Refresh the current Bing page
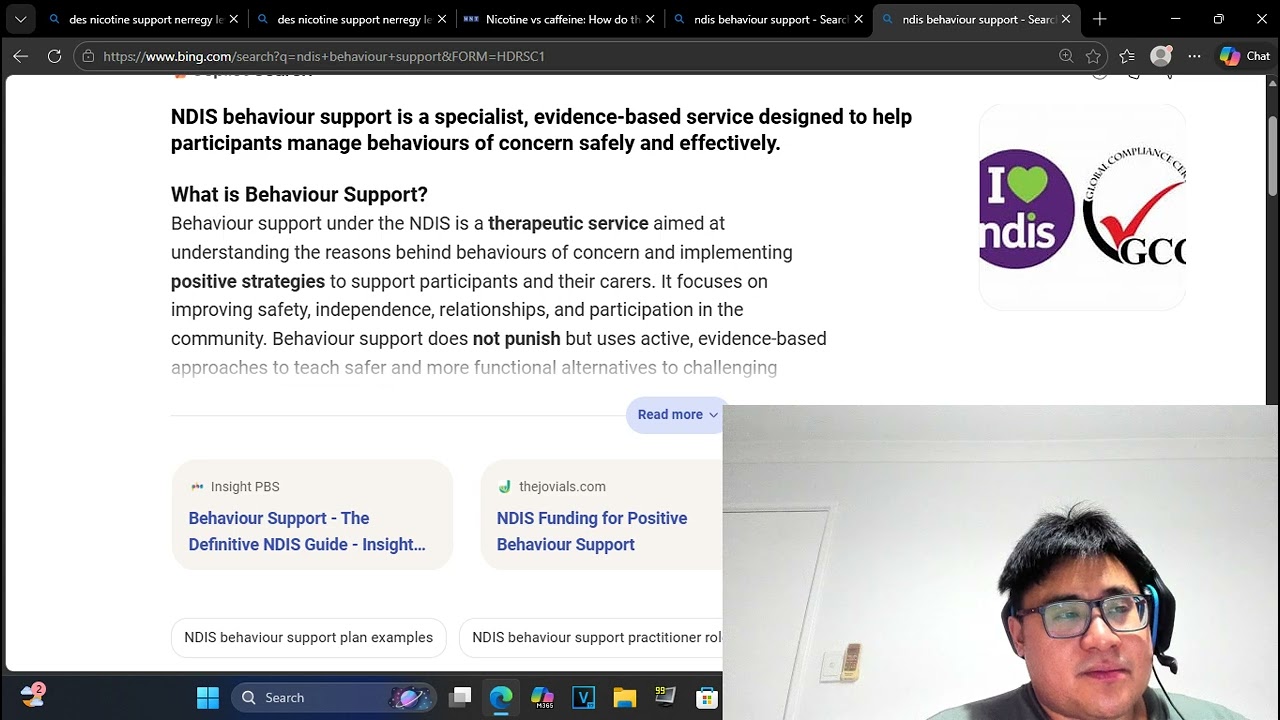The image size is (1280, 720). click(54, 56)
